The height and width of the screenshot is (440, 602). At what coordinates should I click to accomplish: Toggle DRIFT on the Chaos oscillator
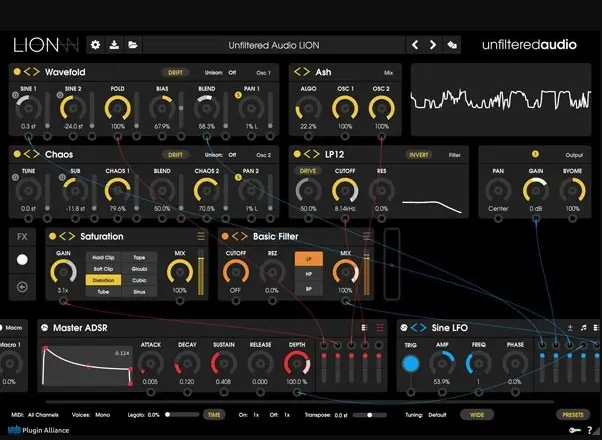175,155
